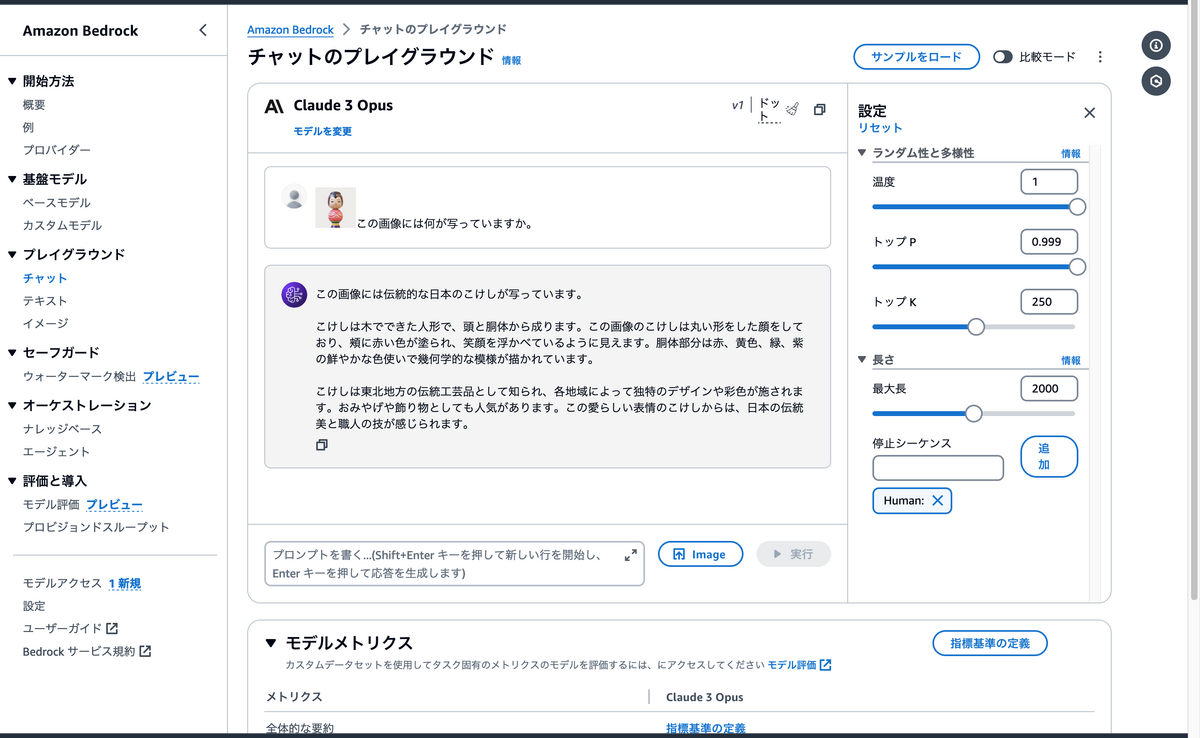Expand the prompt box with the expand icon

(631, 555)
